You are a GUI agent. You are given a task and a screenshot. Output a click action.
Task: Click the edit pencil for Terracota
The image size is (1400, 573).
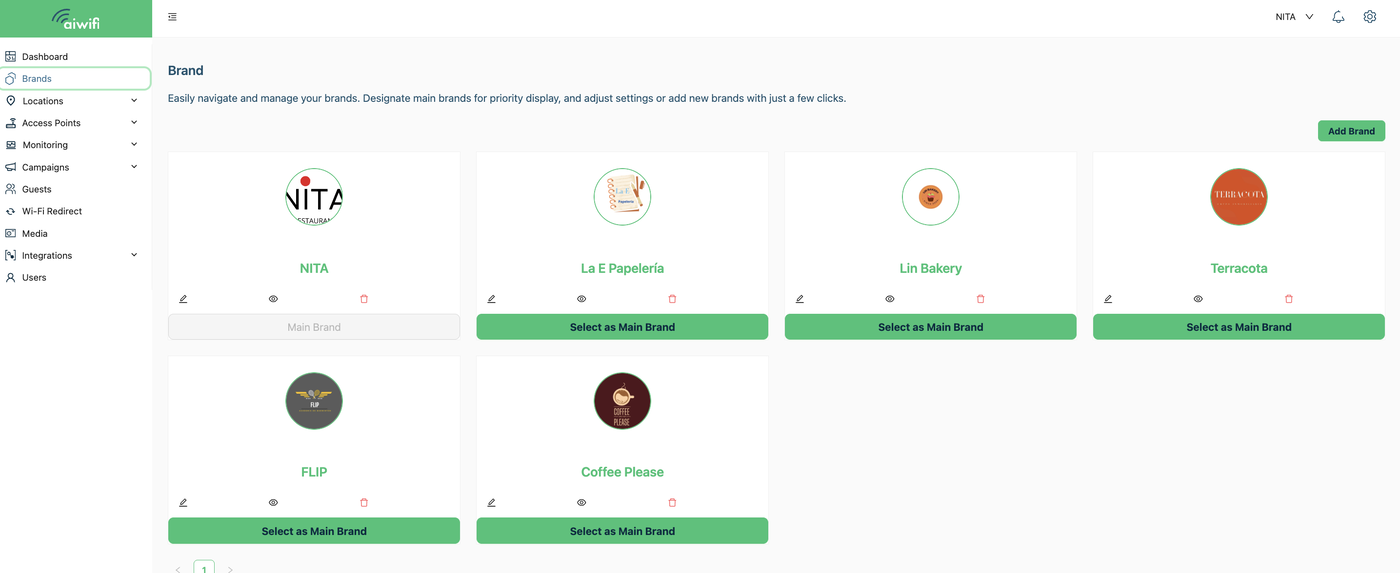[x=1108, y=299]
